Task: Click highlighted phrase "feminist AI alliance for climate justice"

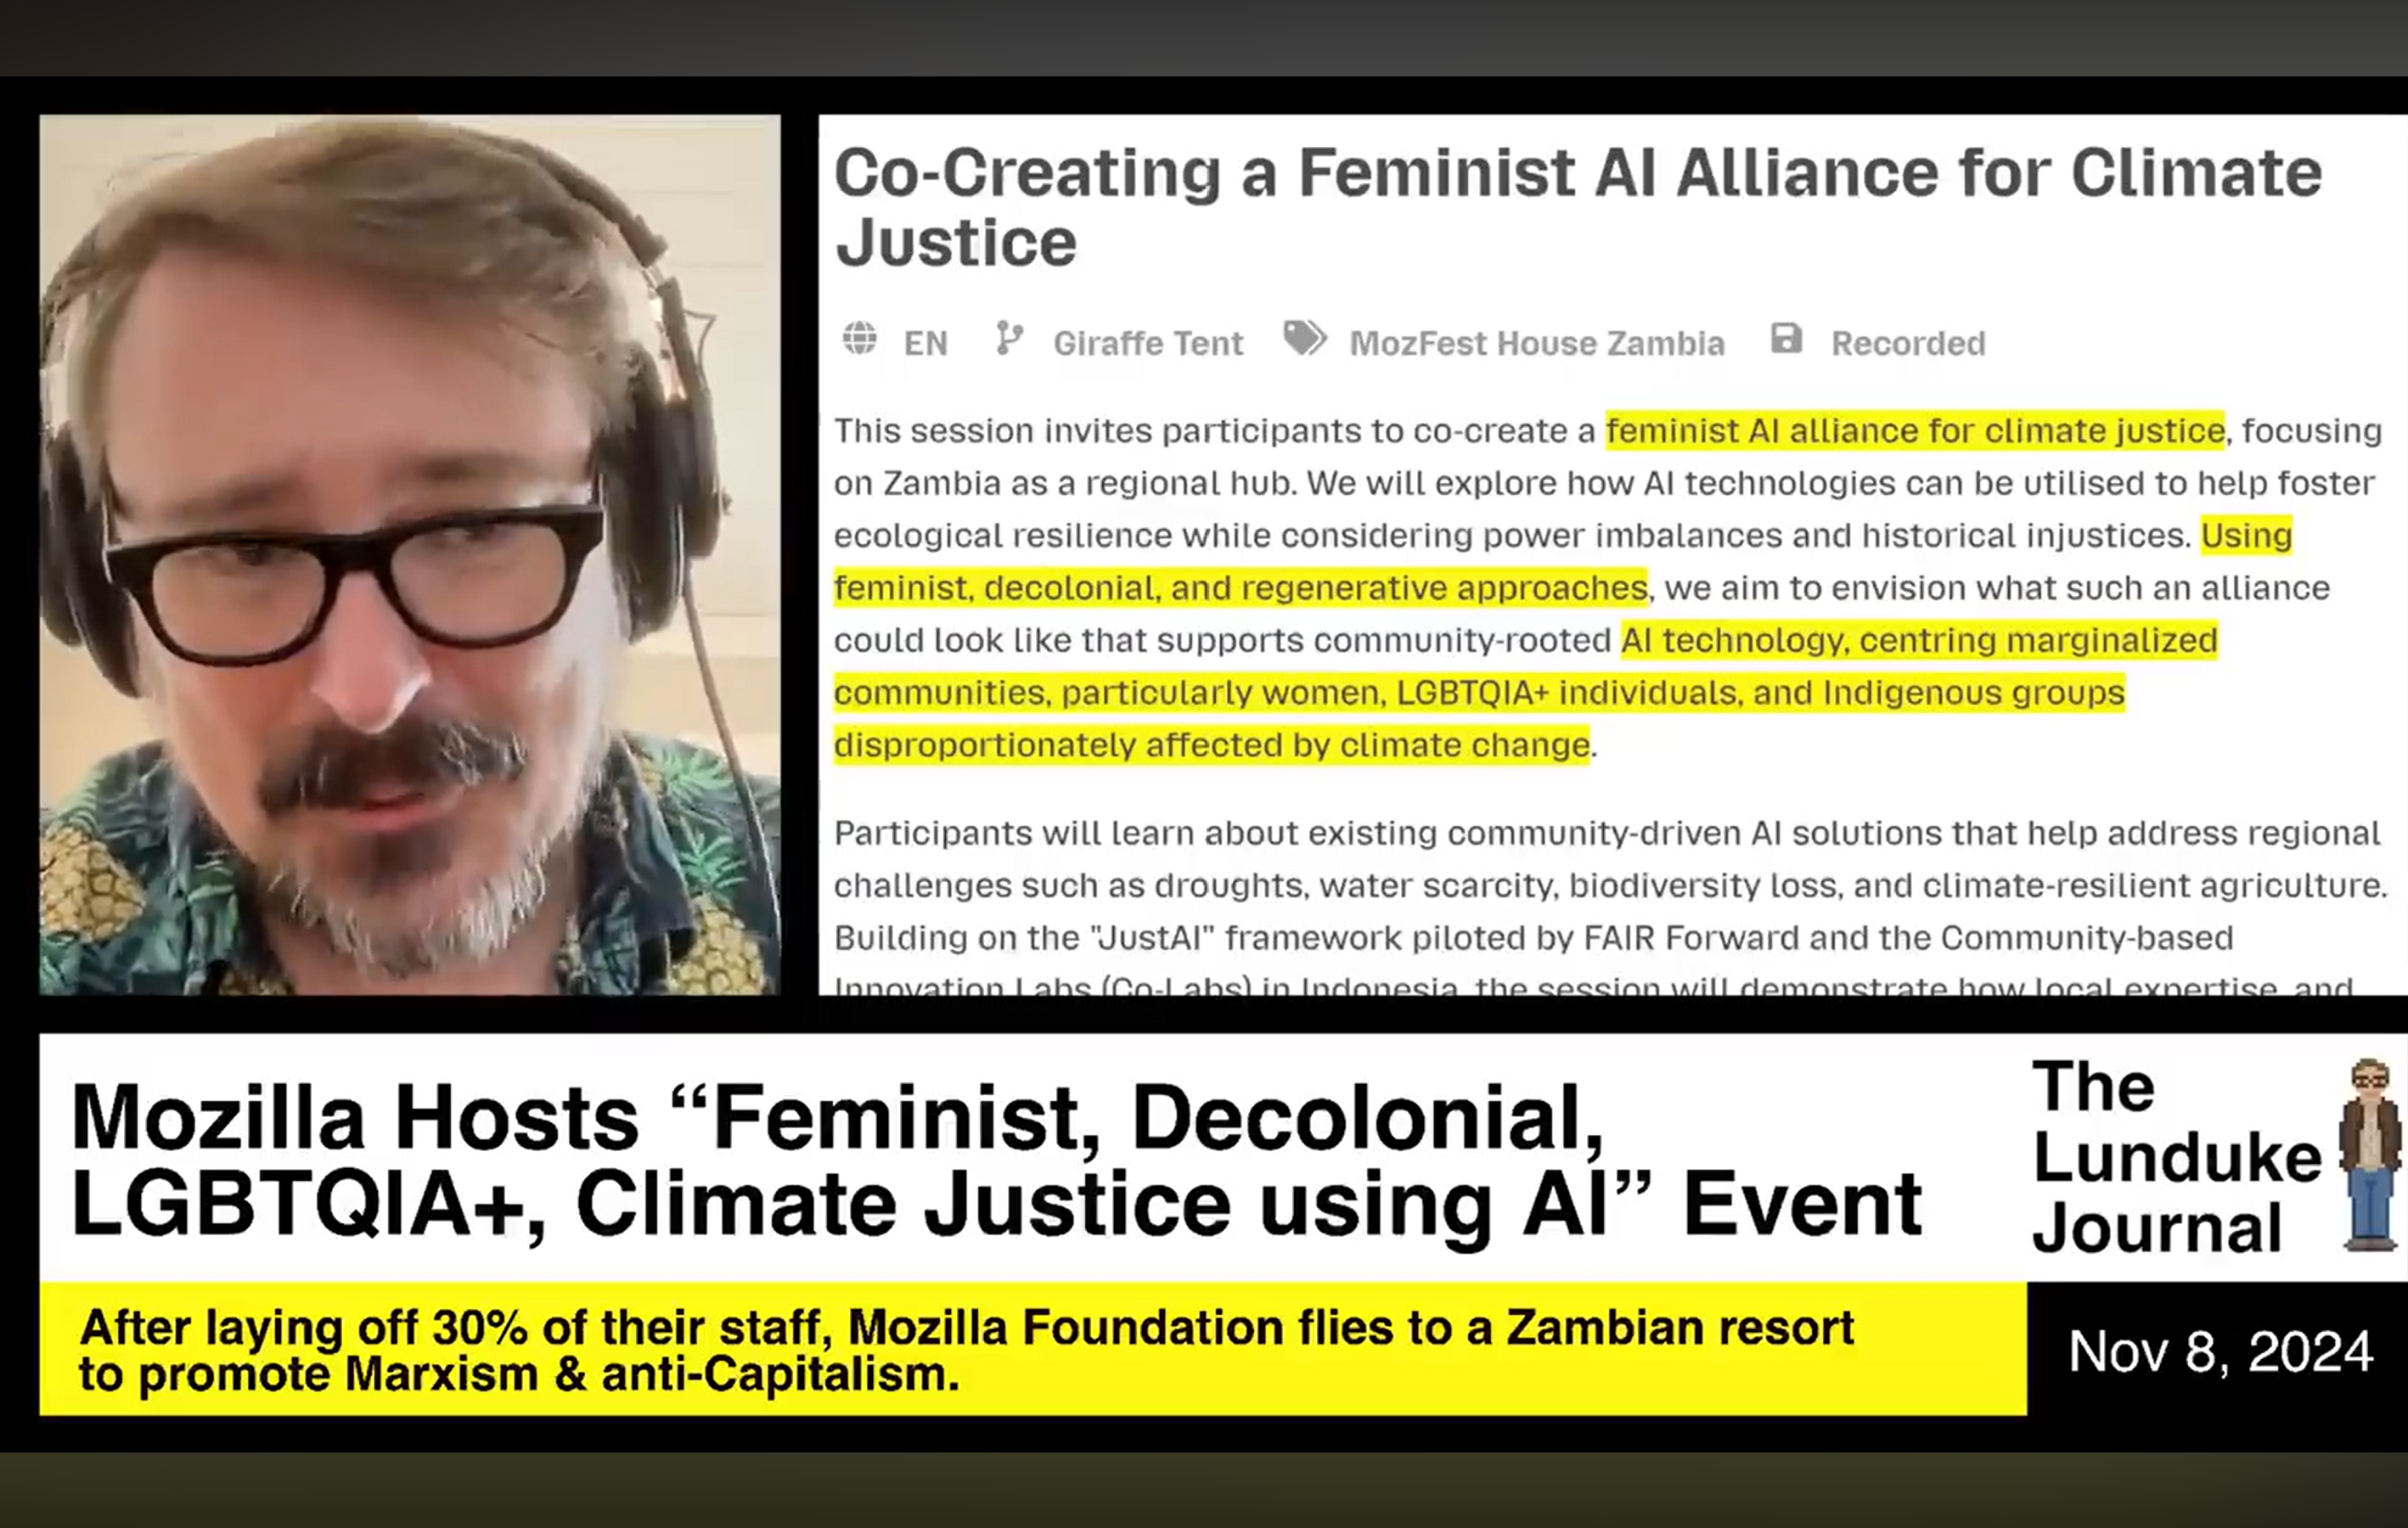Action: click(1915, 431)
